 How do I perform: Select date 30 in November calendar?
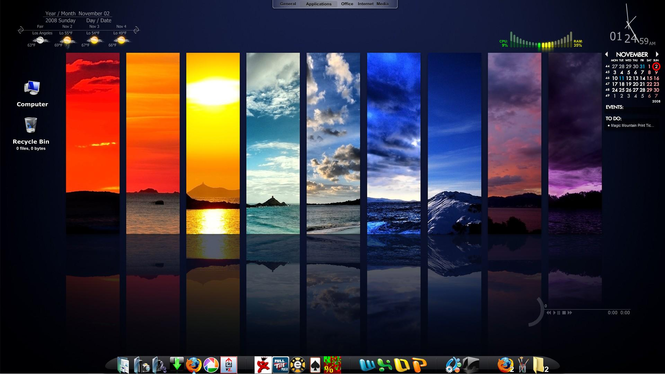(657, 90)
